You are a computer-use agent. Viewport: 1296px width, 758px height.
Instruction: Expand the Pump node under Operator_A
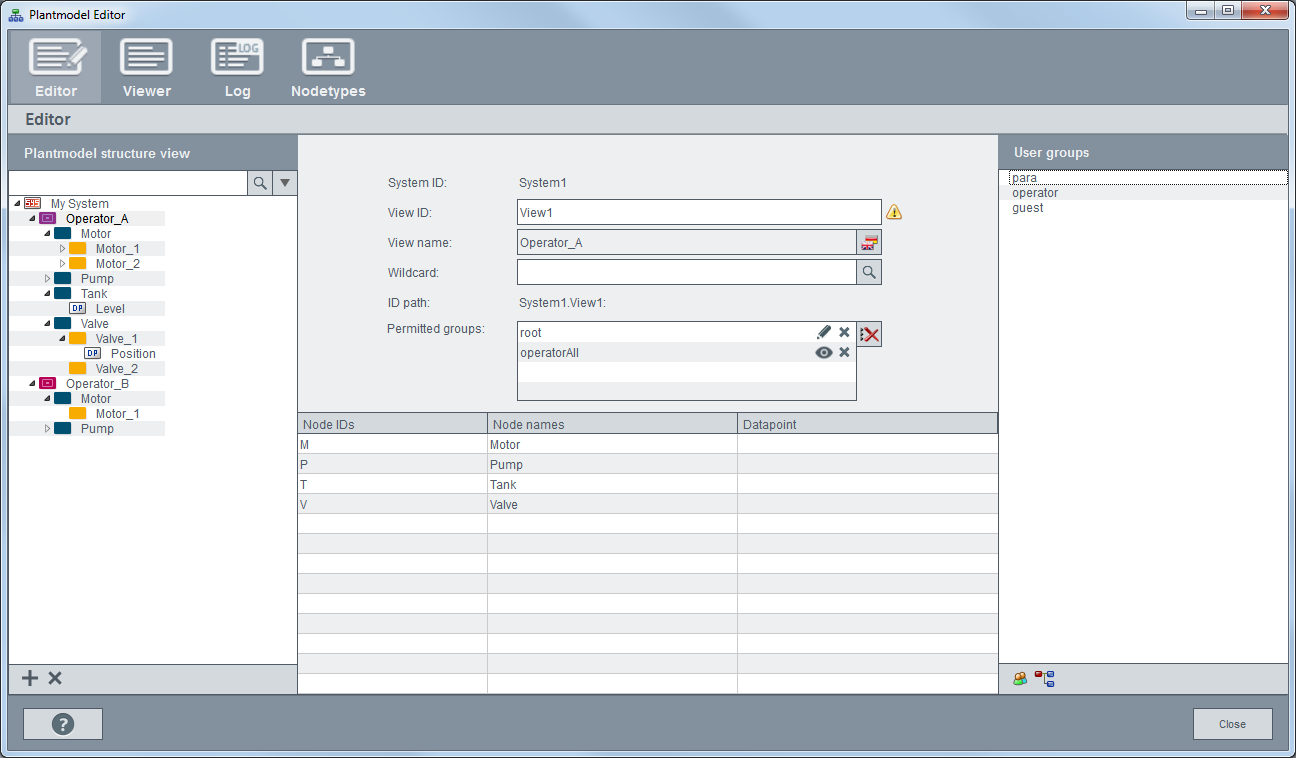pos(47,278)
